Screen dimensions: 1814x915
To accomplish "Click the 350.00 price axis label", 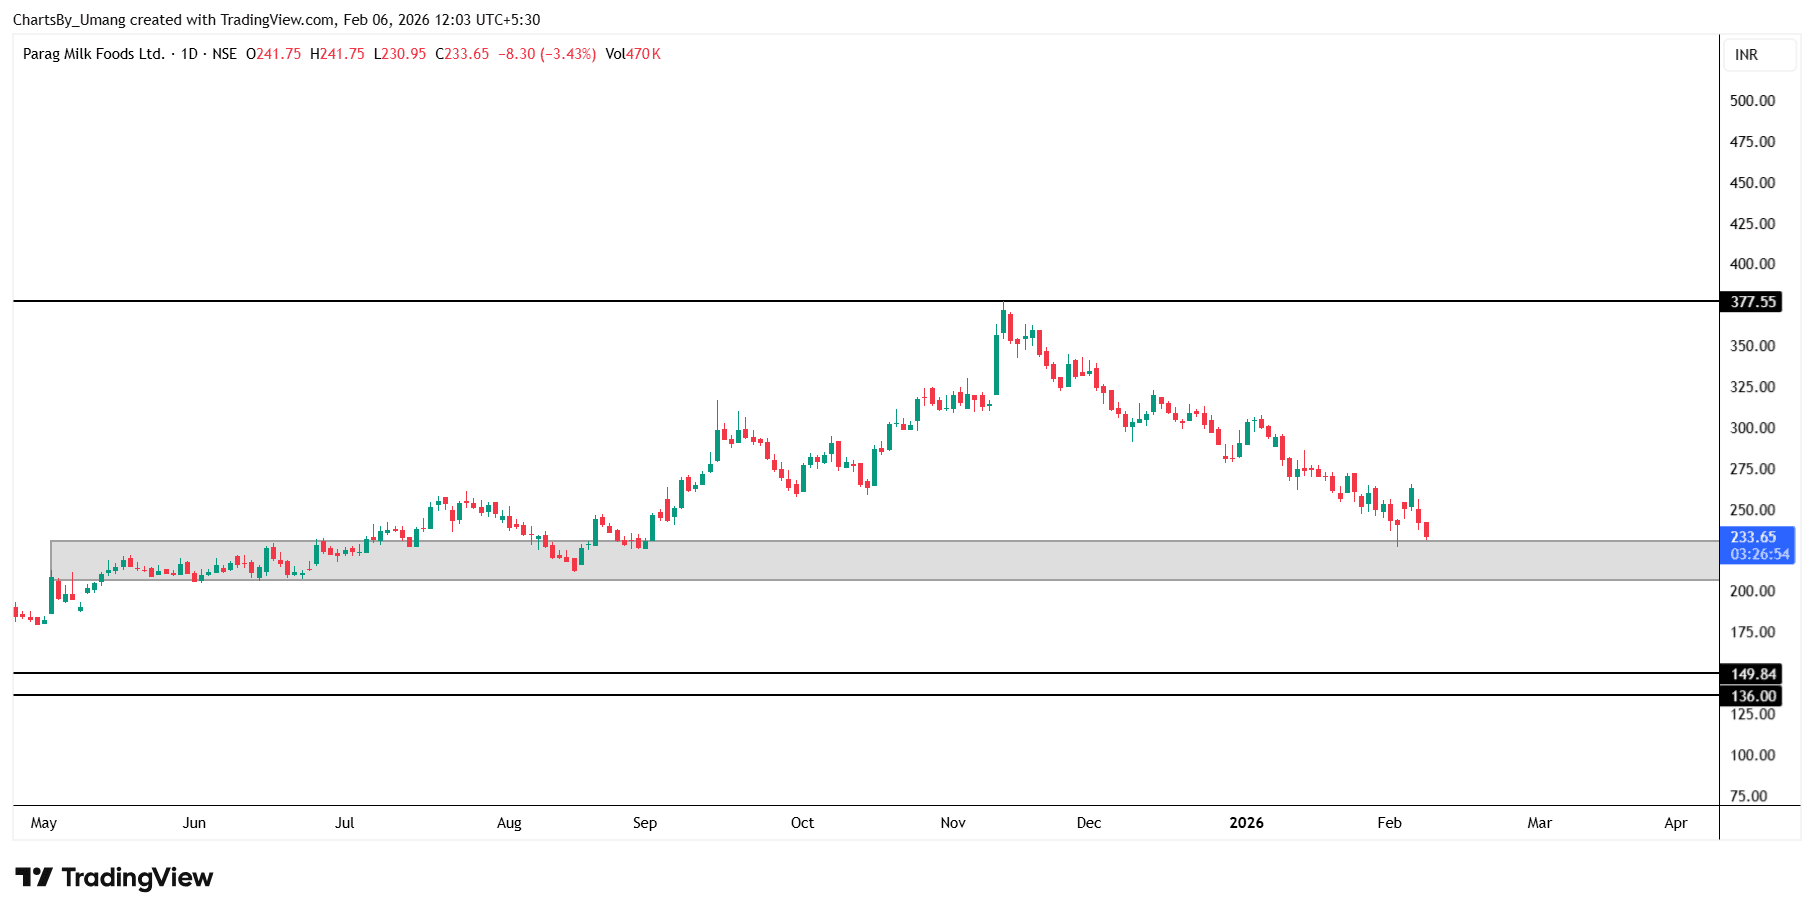I will (1752, 346).
